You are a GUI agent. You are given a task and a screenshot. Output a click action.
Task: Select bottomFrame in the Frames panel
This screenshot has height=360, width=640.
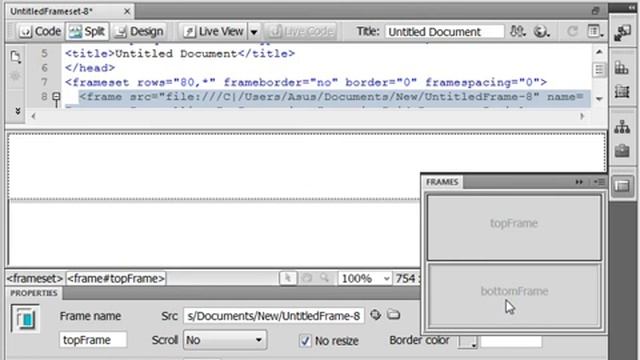(x=514, y=295)
